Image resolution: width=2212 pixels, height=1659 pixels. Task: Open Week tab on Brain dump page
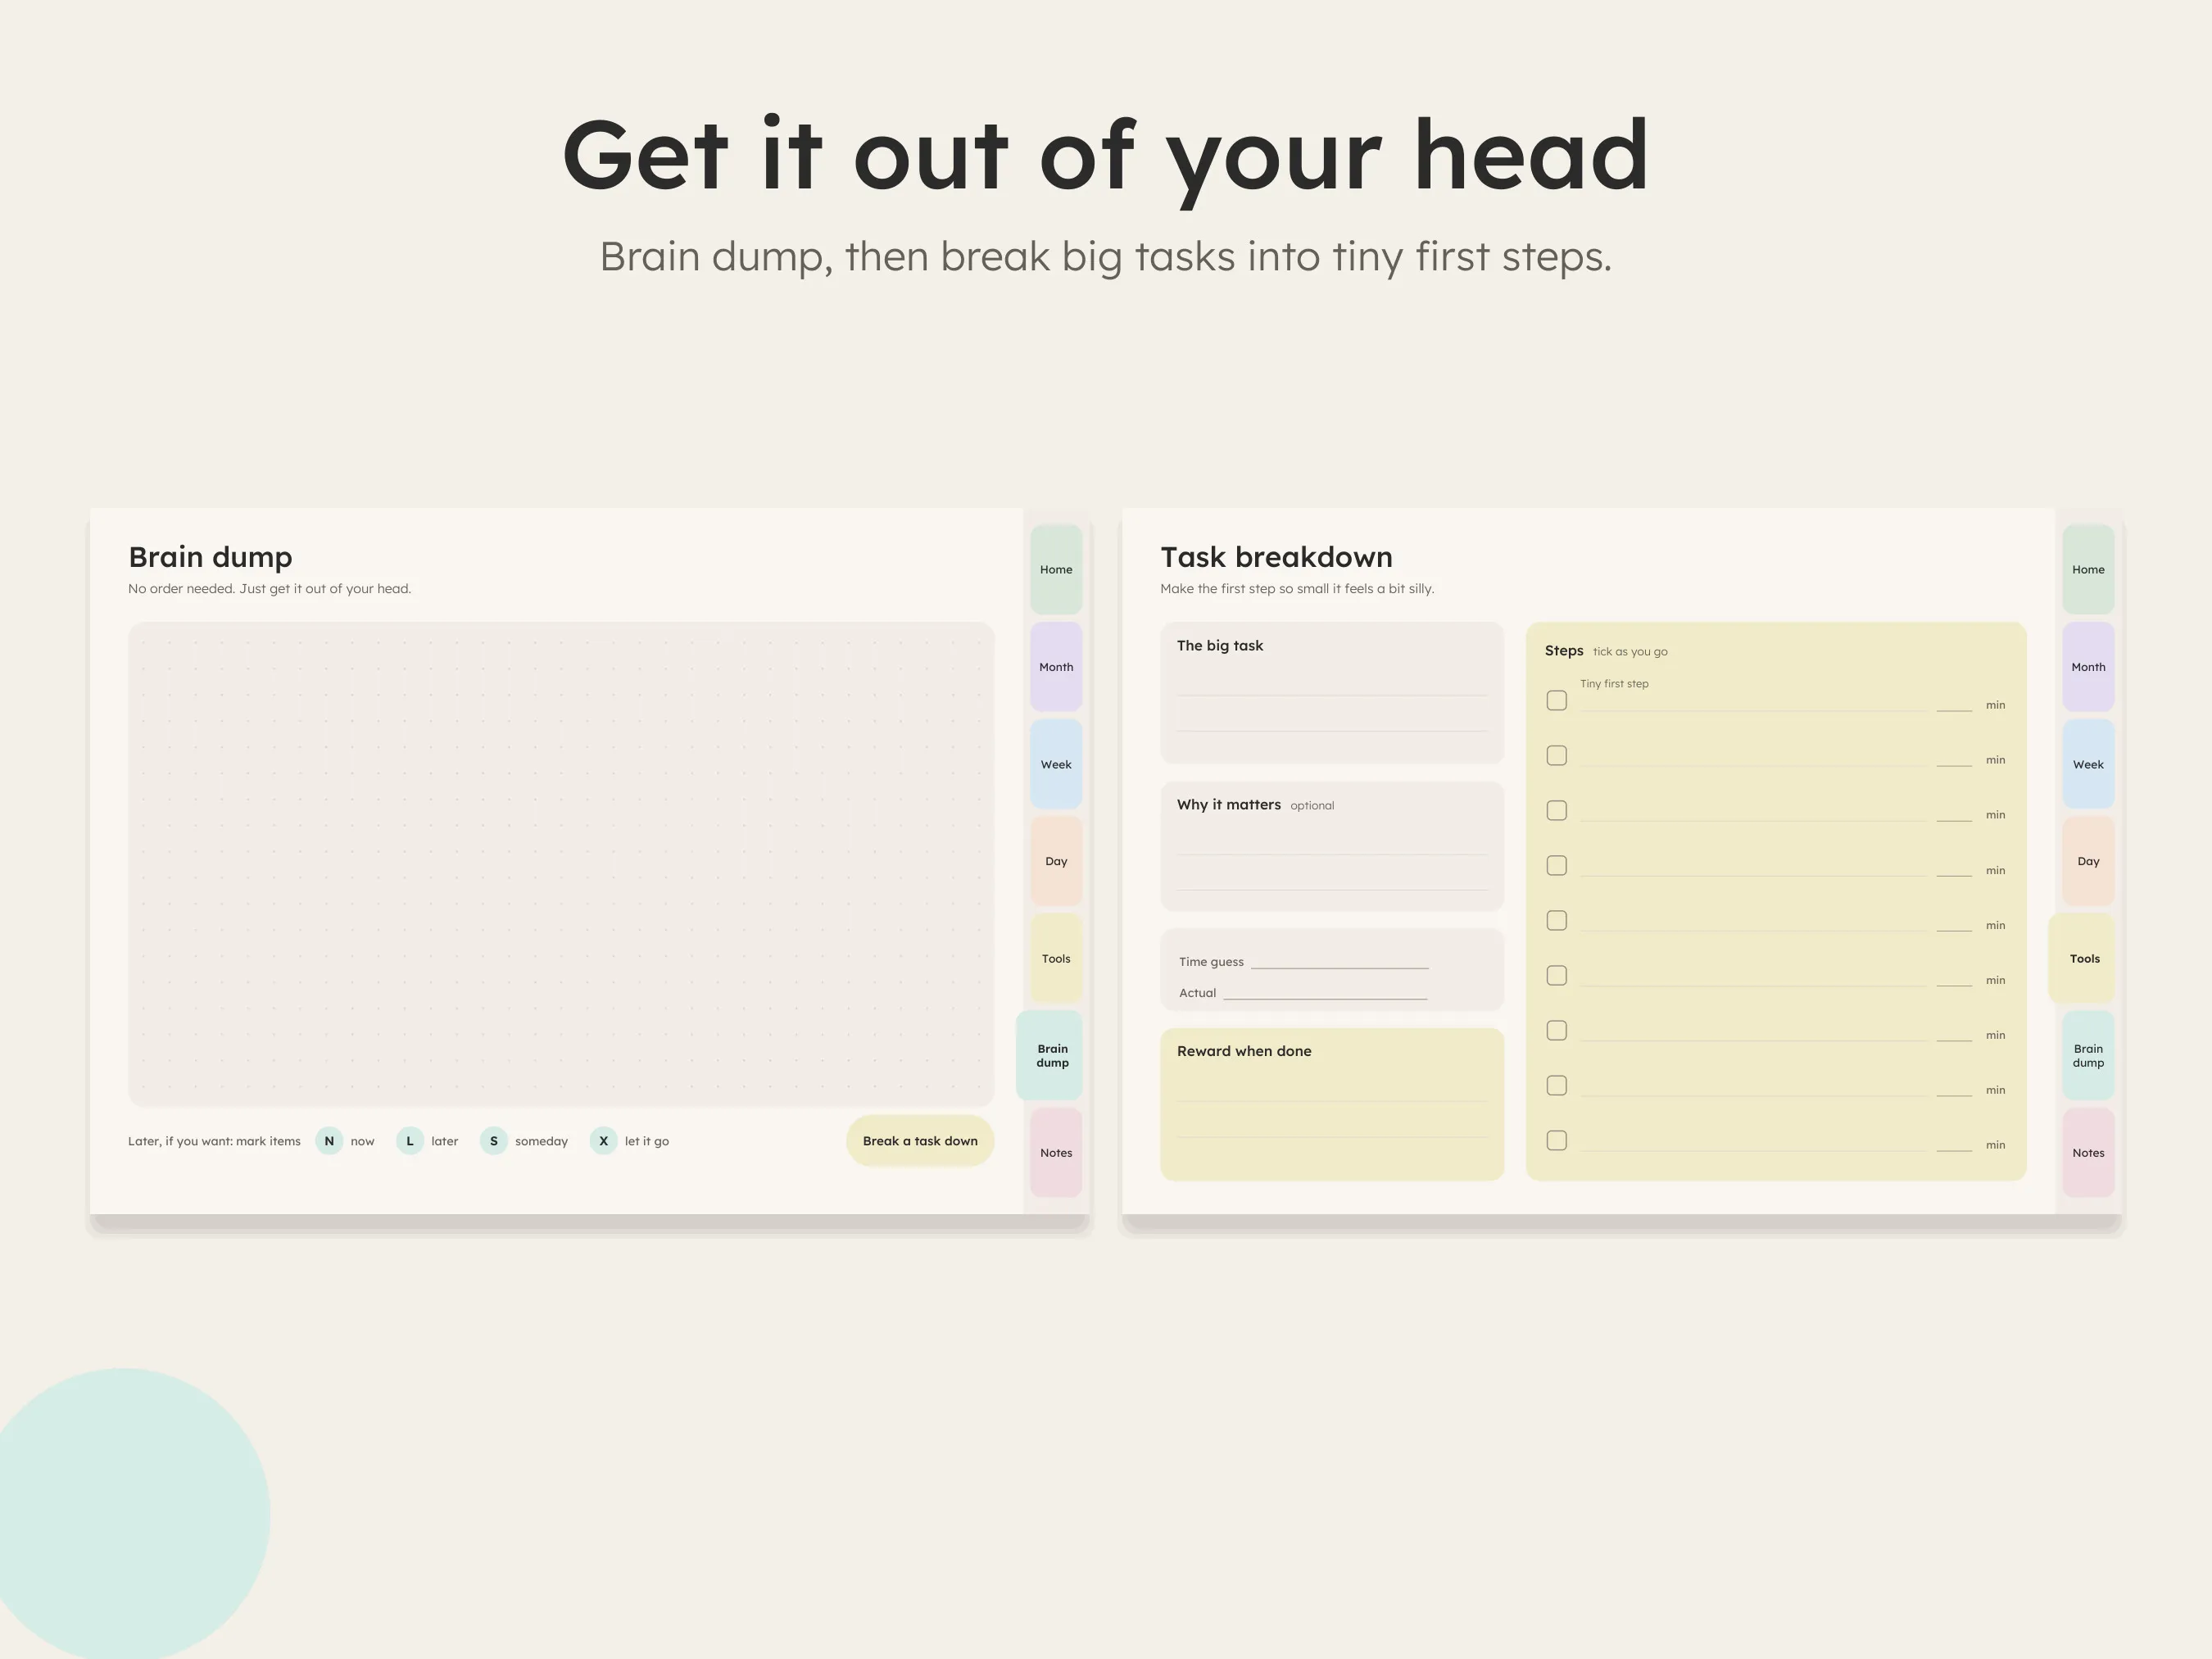coord(1056,764)
